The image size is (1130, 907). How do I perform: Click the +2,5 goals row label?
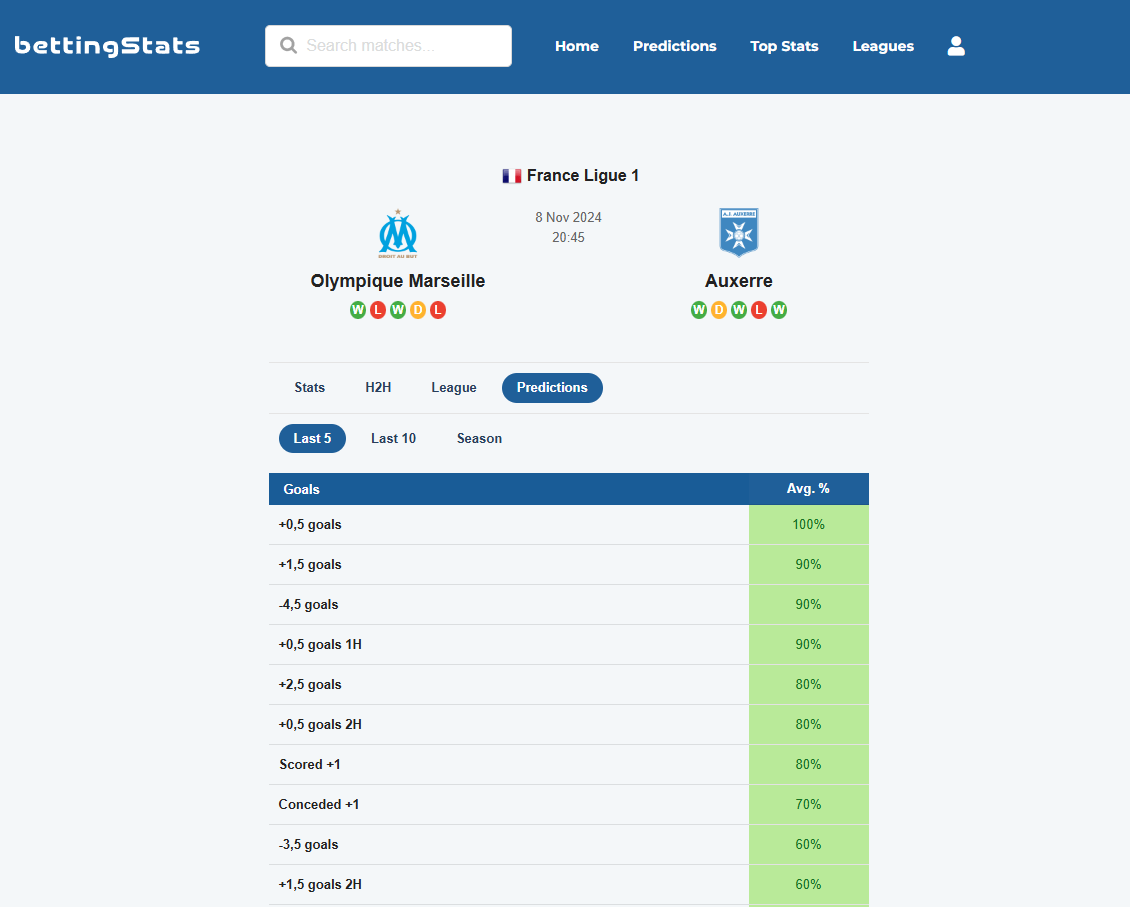310,684
